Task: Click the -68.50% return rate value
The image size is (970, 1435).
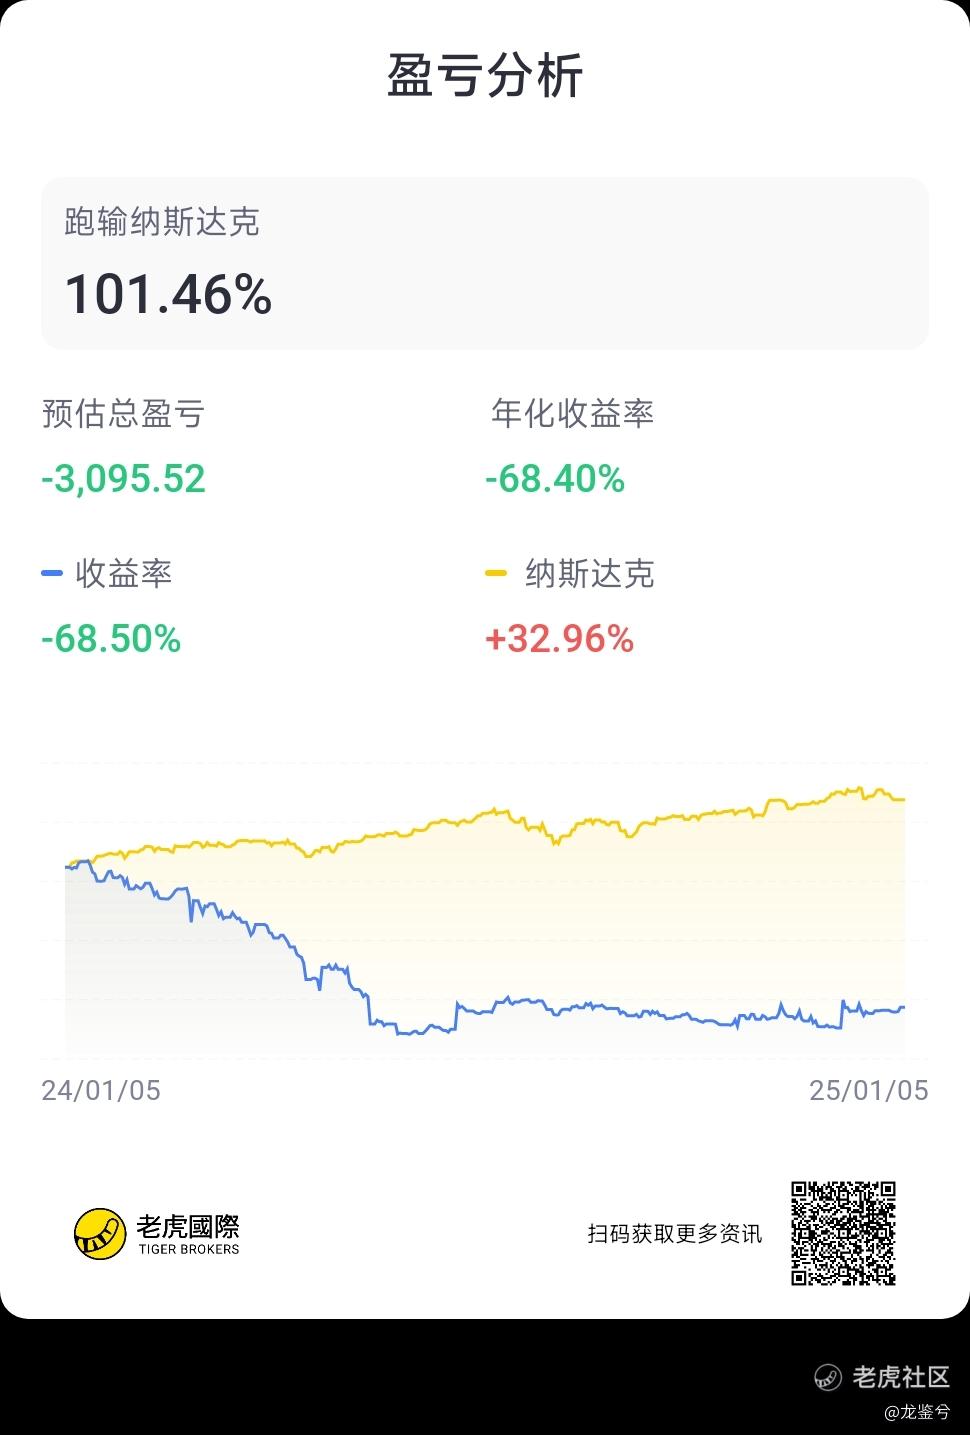Action: (111, 639)
